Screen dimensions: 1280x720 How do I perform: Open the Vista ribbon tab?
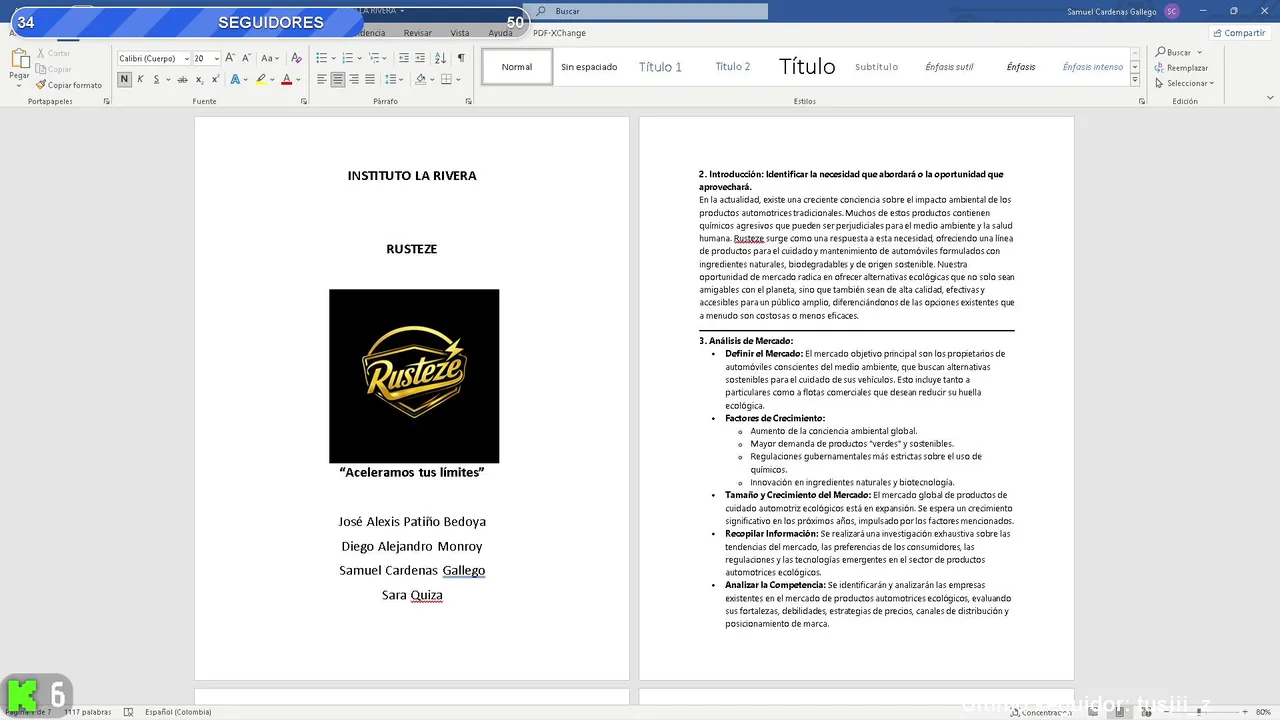click(x=460, y=33)
